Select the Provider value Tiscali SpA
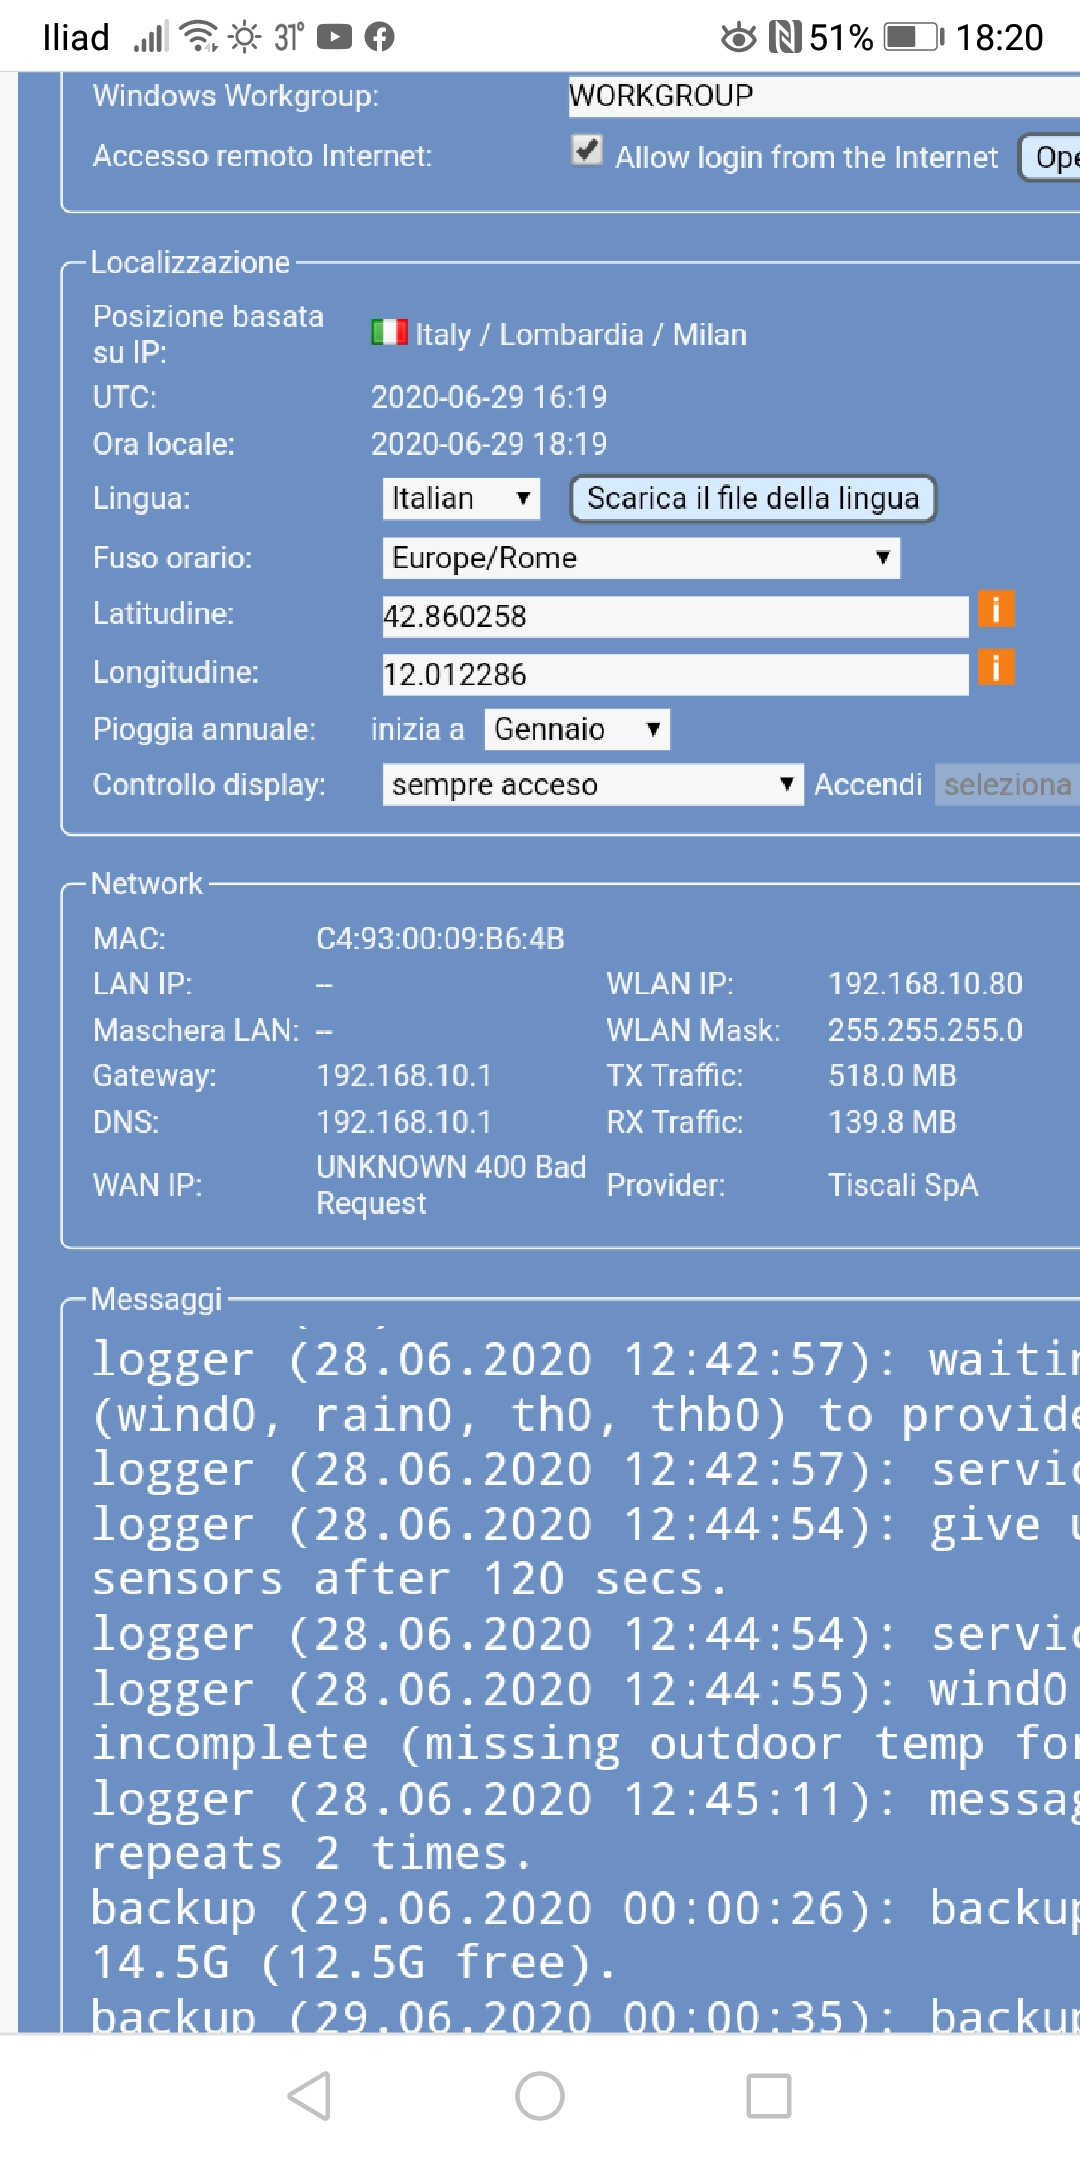 (903, 1185)
